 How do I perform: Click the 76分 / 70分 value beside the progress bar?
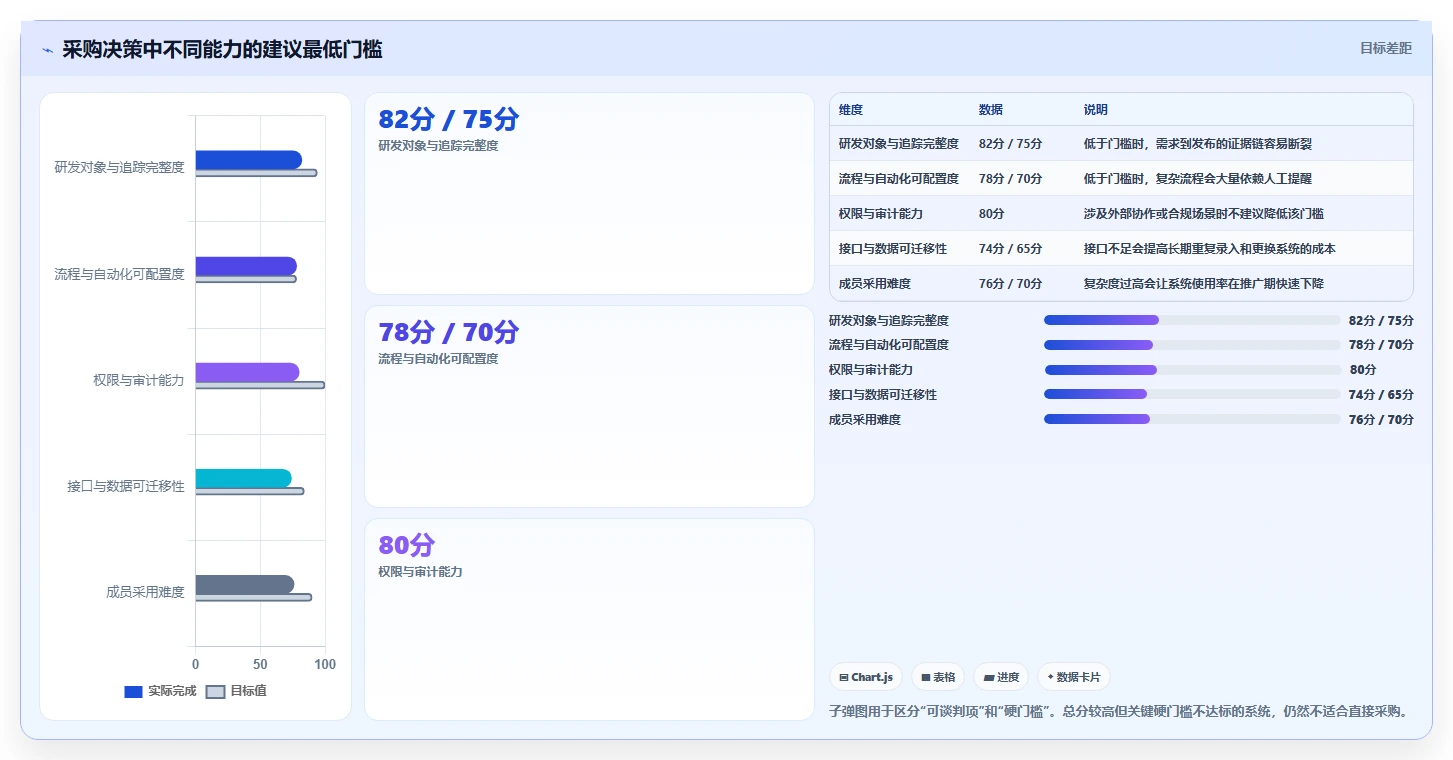(x=1381, y=420)
